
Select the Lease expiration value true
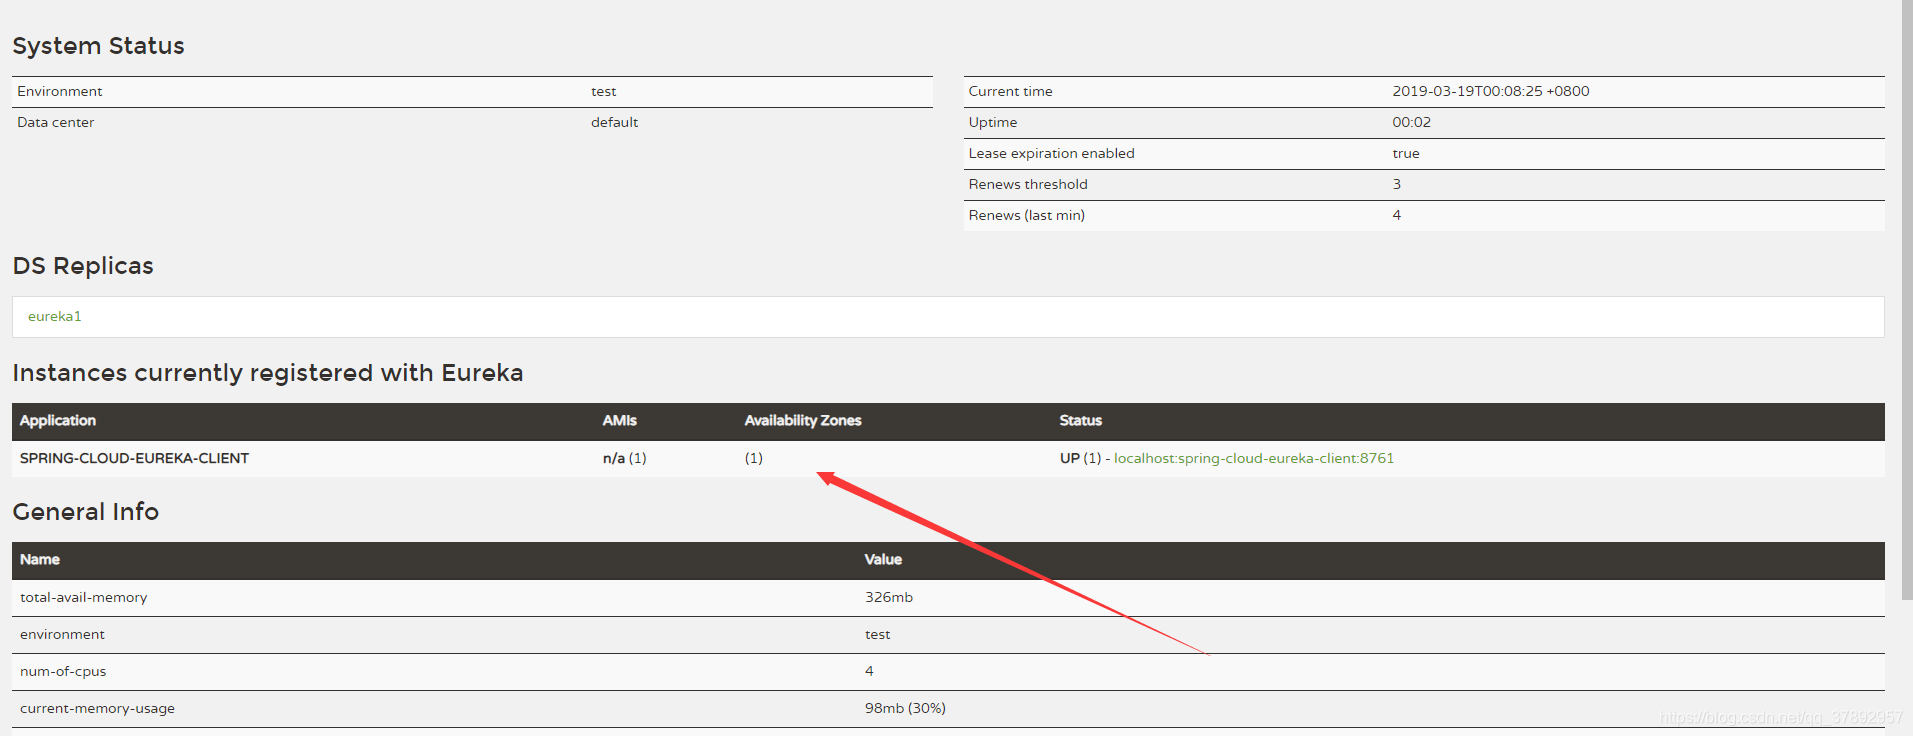[x=1405, y=153]
